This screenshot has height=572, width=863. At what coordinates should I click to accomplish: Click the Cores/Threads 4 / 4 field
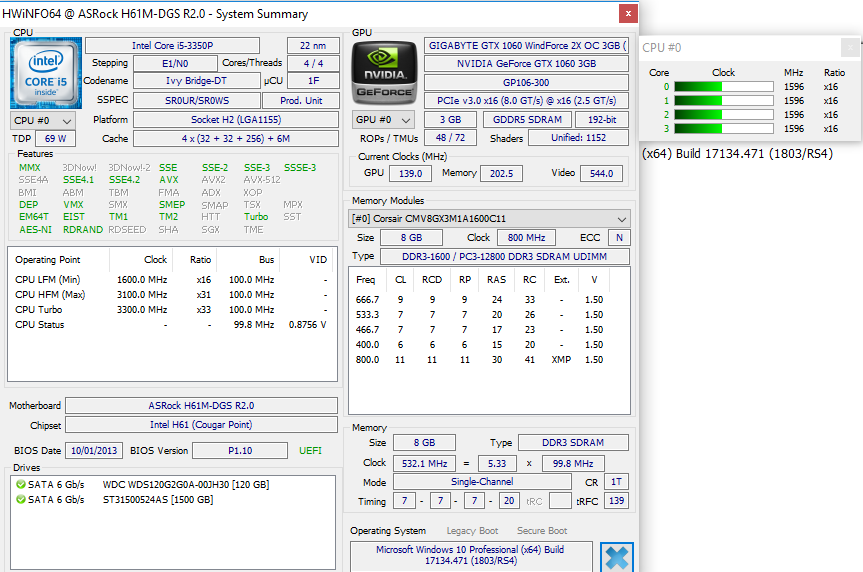pos(313,63)
